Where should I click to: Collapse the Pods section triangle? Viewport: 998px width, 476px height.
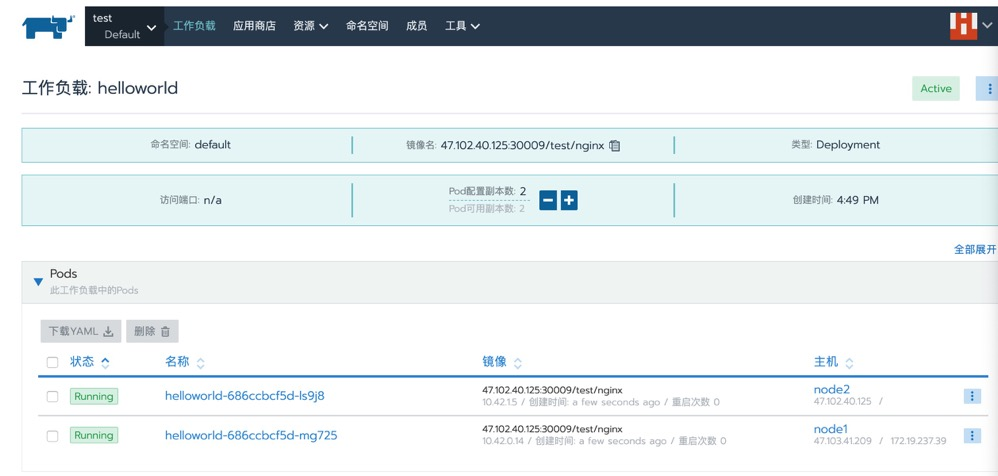(x=38, y=281)
